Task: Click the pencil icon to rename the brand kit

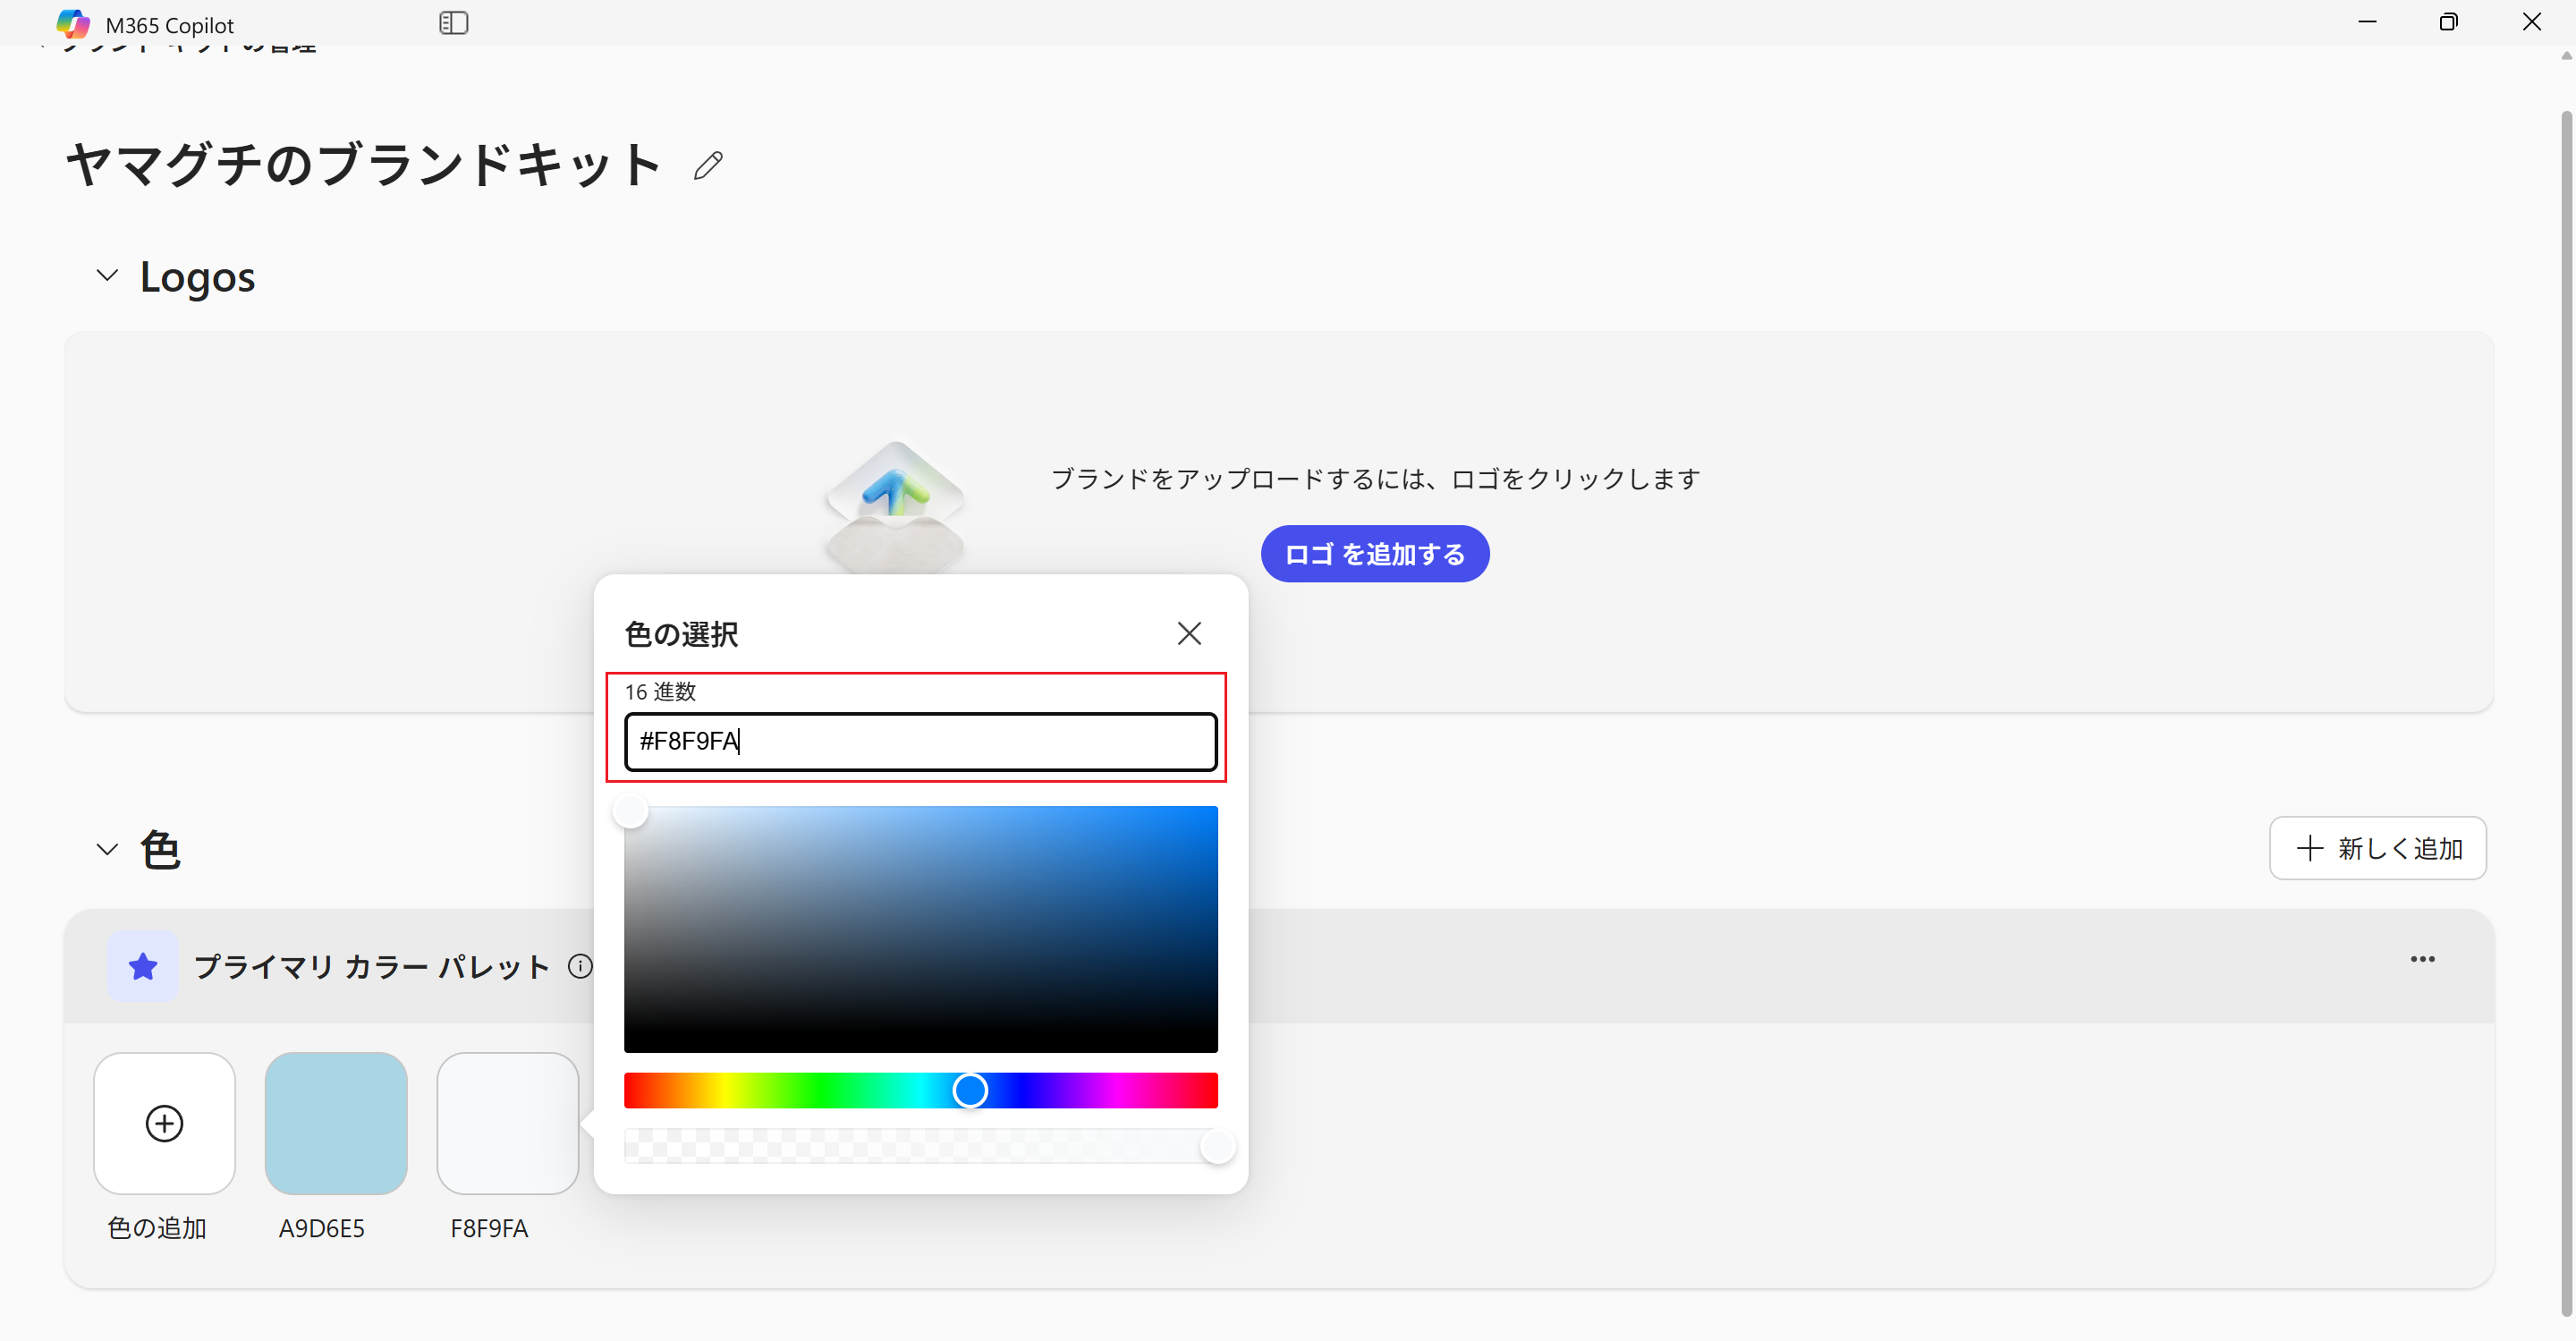Action: pos(708,165)
